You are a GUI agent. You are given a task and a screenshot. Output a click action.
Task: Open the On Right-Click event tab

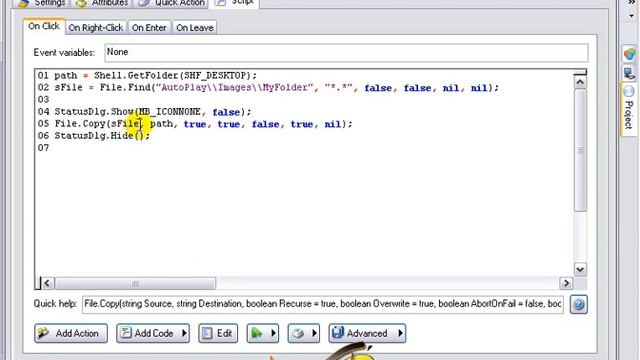96,28
